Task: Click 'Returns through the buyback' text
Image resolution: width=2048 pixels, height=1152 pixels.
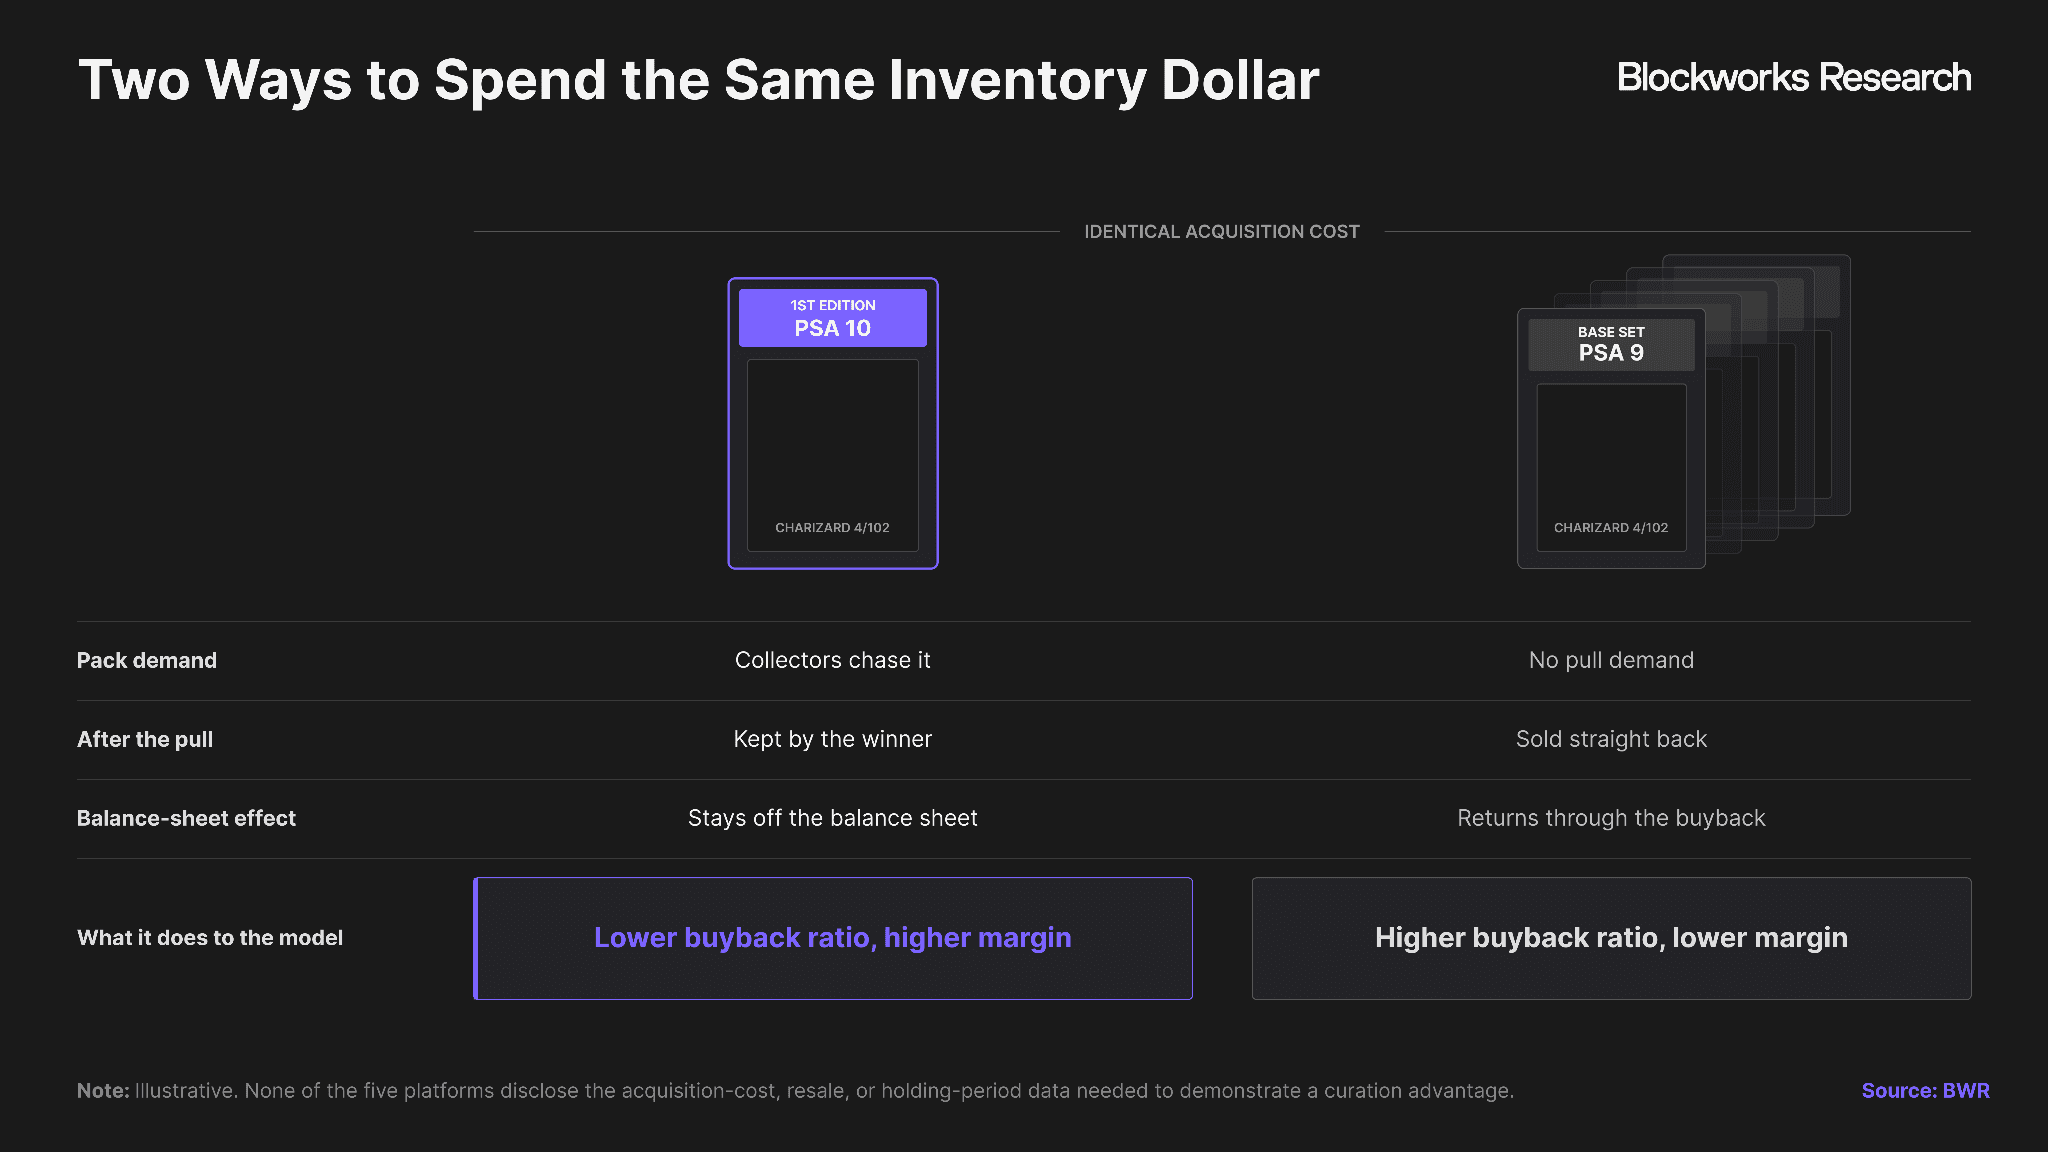Action: coord(1611,818)
